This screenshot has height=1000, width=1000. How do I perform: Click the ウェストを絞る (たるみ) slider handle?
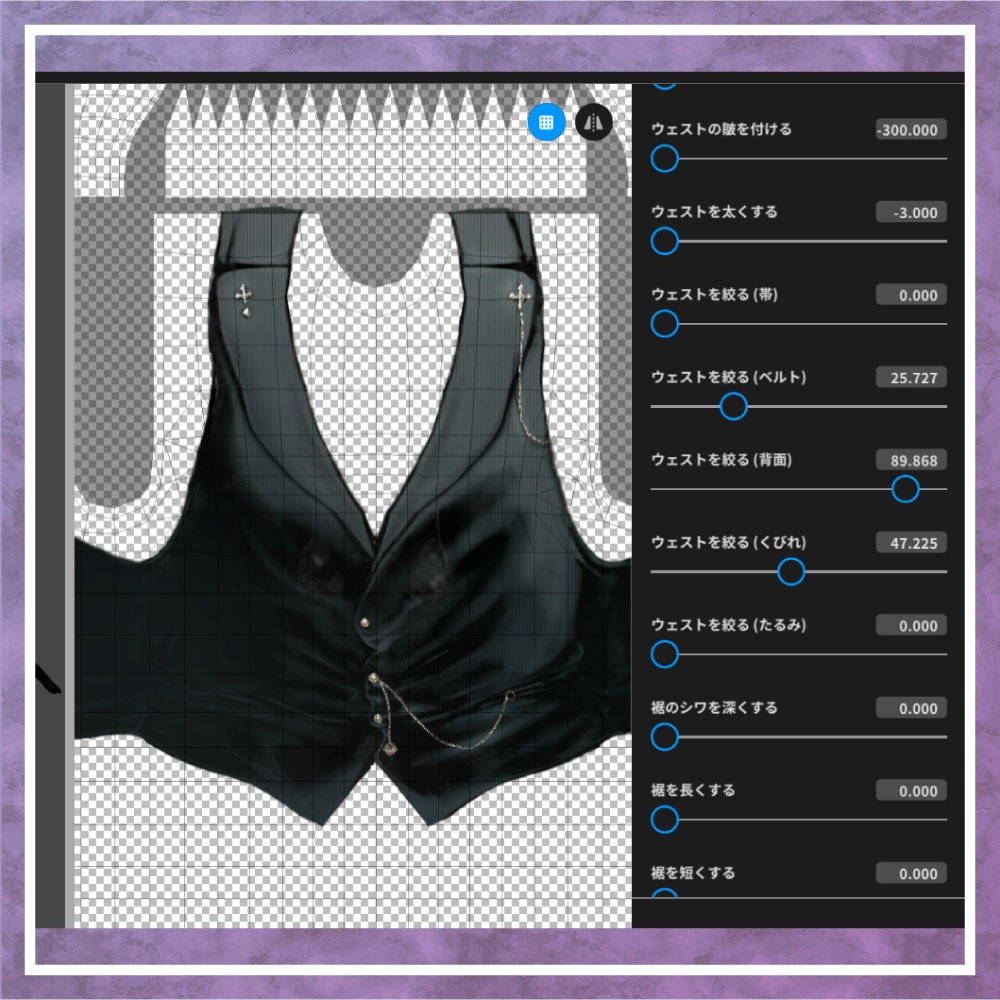[x=663, y=655]
